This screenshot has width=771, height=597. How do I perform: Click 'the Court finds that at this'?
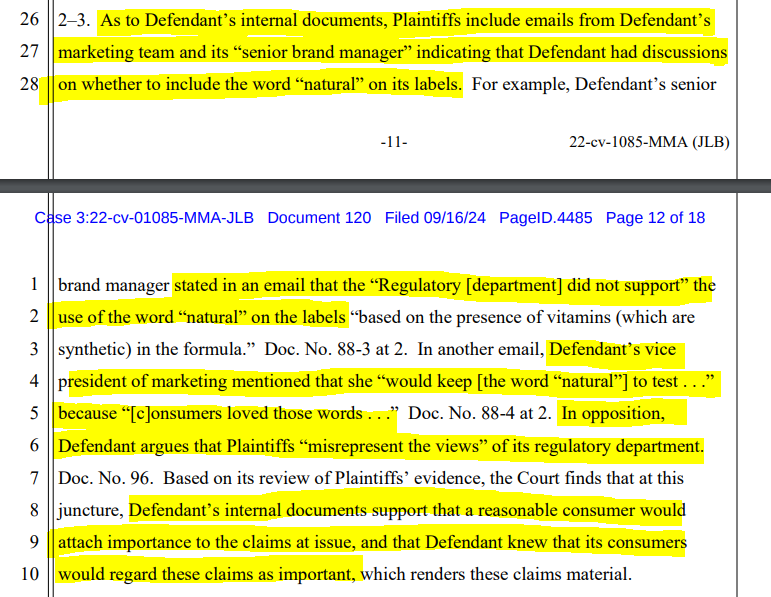tap(587, 478)
